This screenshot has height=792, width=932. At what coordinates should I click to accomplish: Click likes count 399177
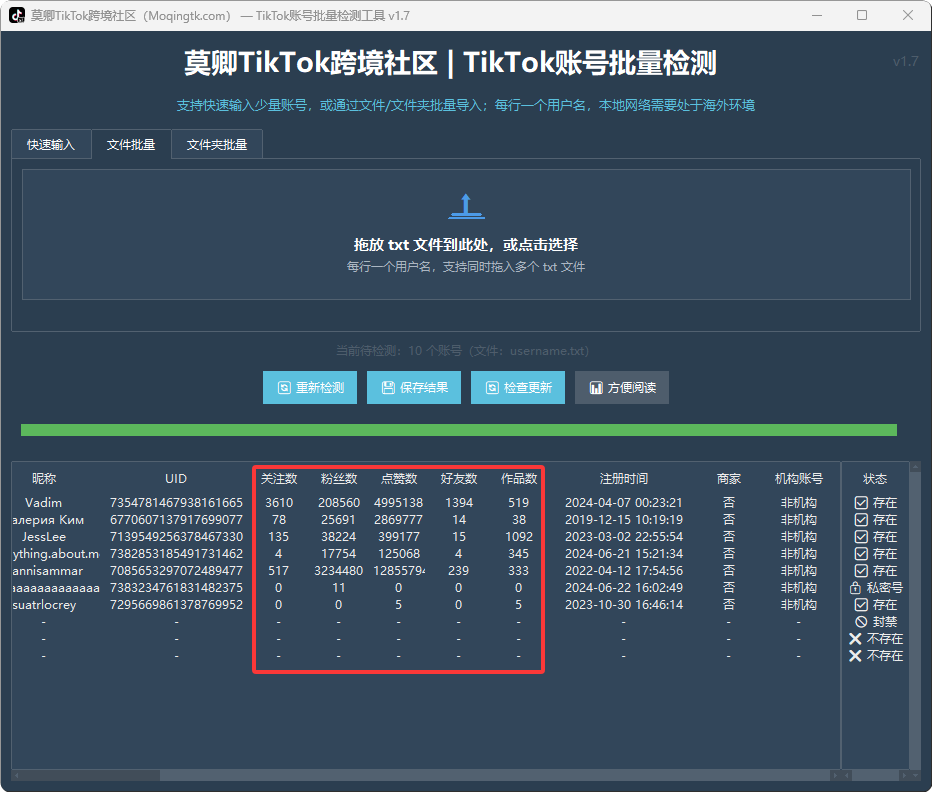click(399, 536)
